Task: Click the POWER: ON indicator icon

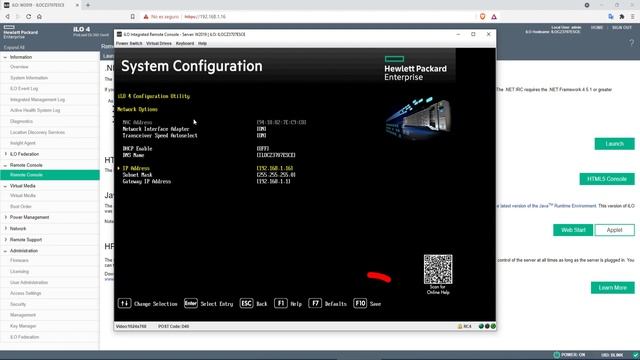Action: point(557,355)
